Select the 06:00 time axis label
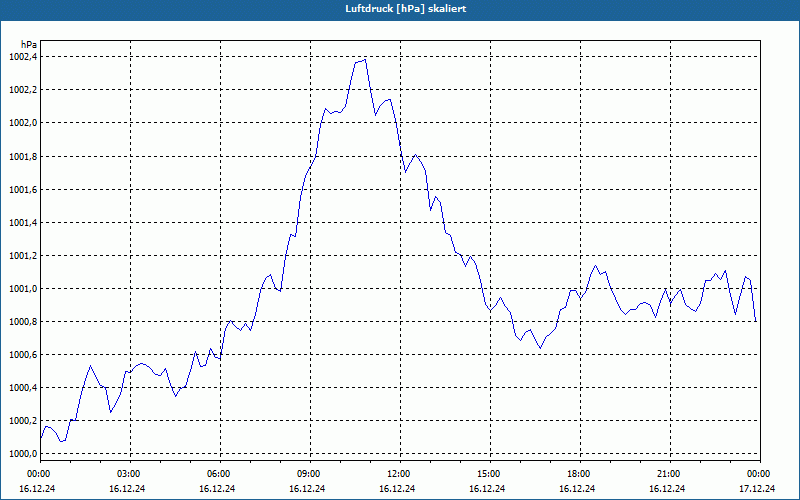This screenshot has height=500, width=800. pyautogui.click(x=220, y=474)
